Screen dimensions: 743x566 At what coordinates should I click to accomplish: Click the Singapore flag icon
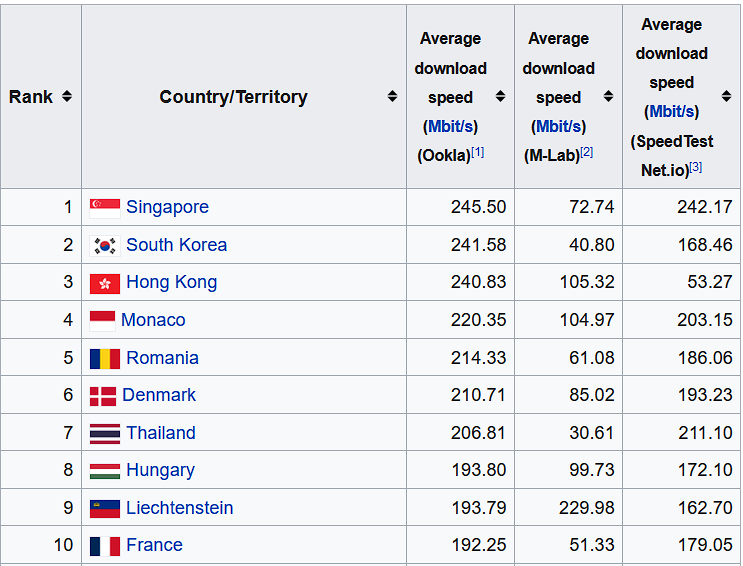point(105,208)
